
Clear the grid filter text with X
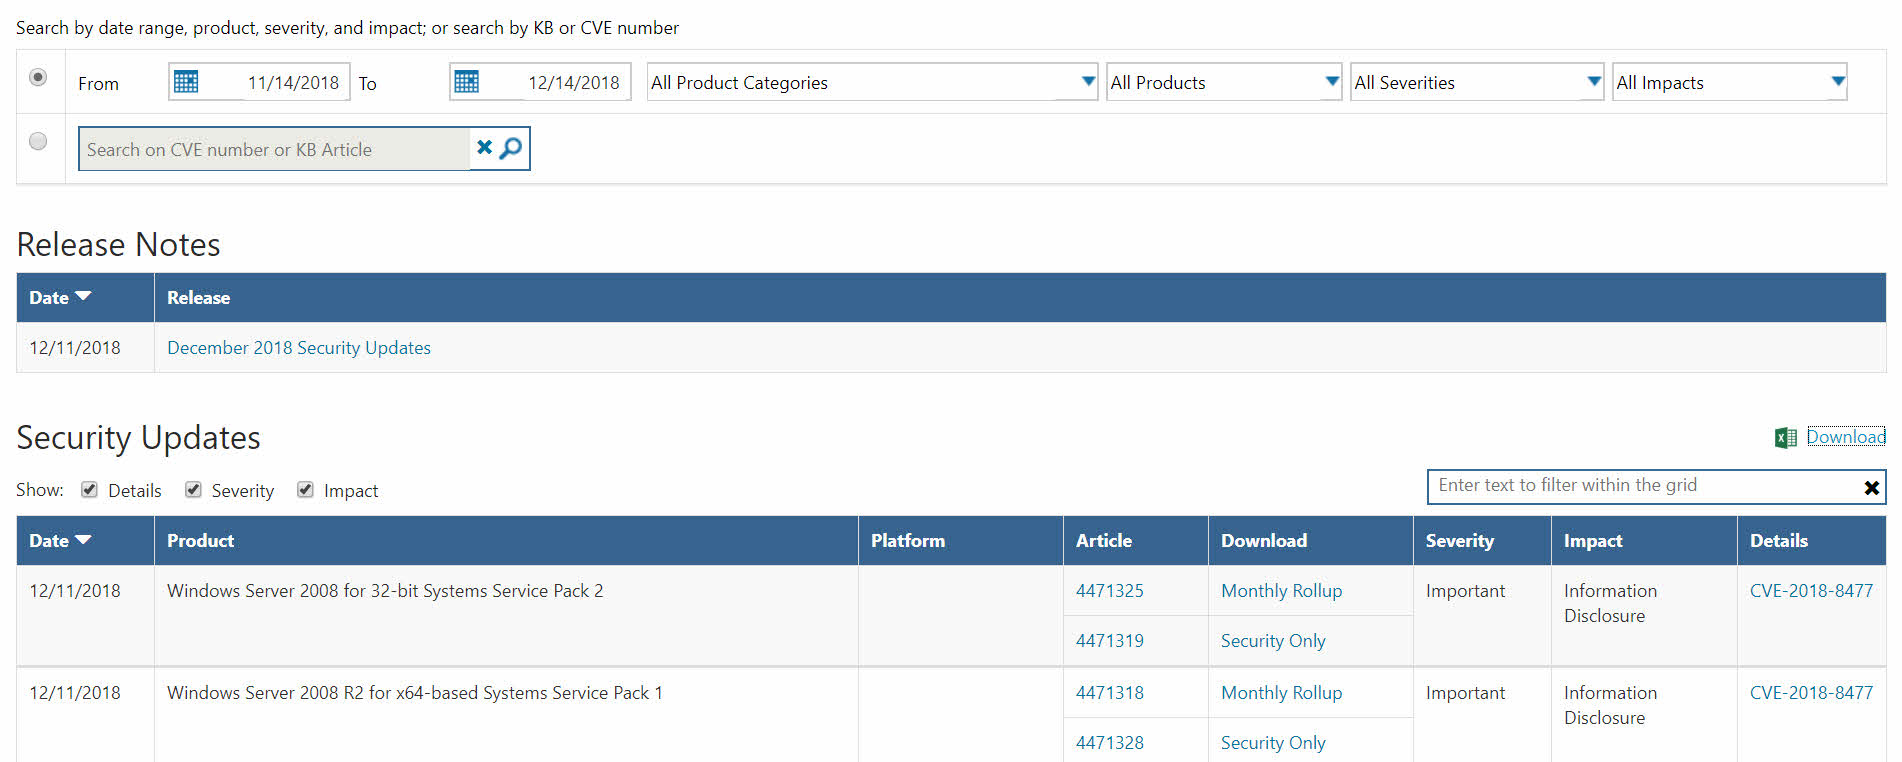[x=1872, y=488]
